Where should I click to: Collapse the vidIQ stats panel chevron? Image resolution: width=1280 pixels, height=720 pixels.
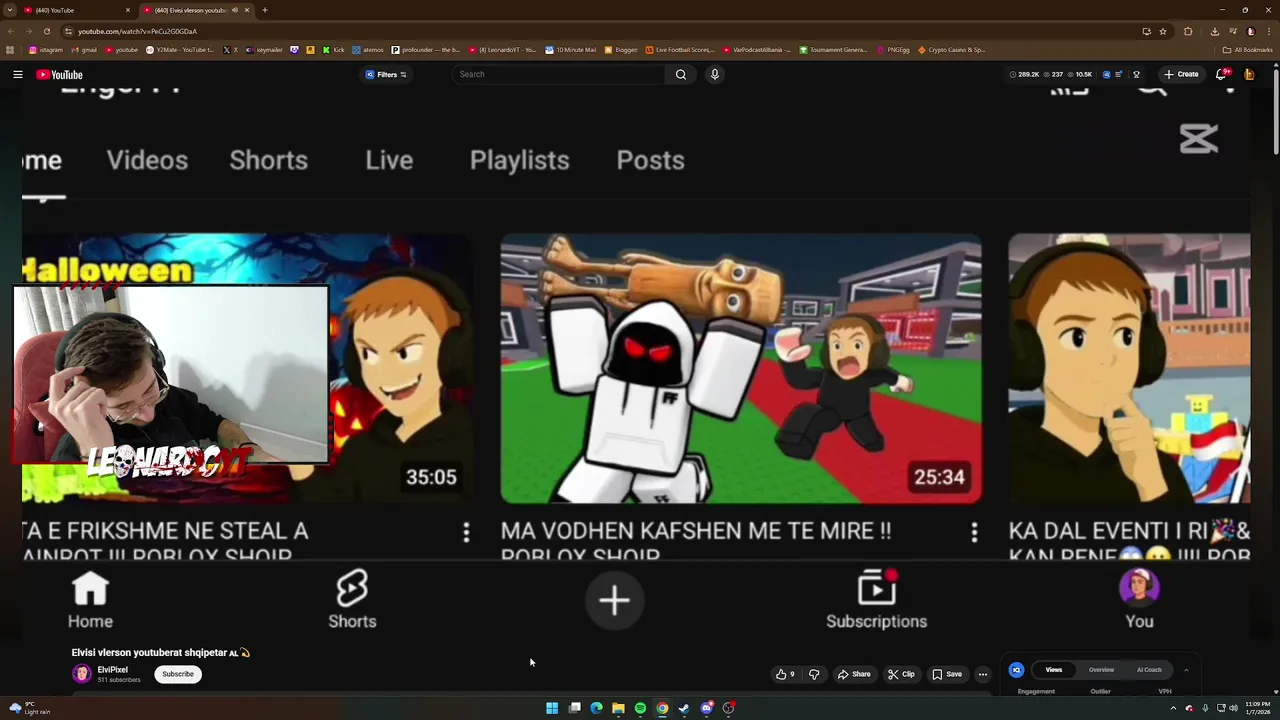(1186, 670)
